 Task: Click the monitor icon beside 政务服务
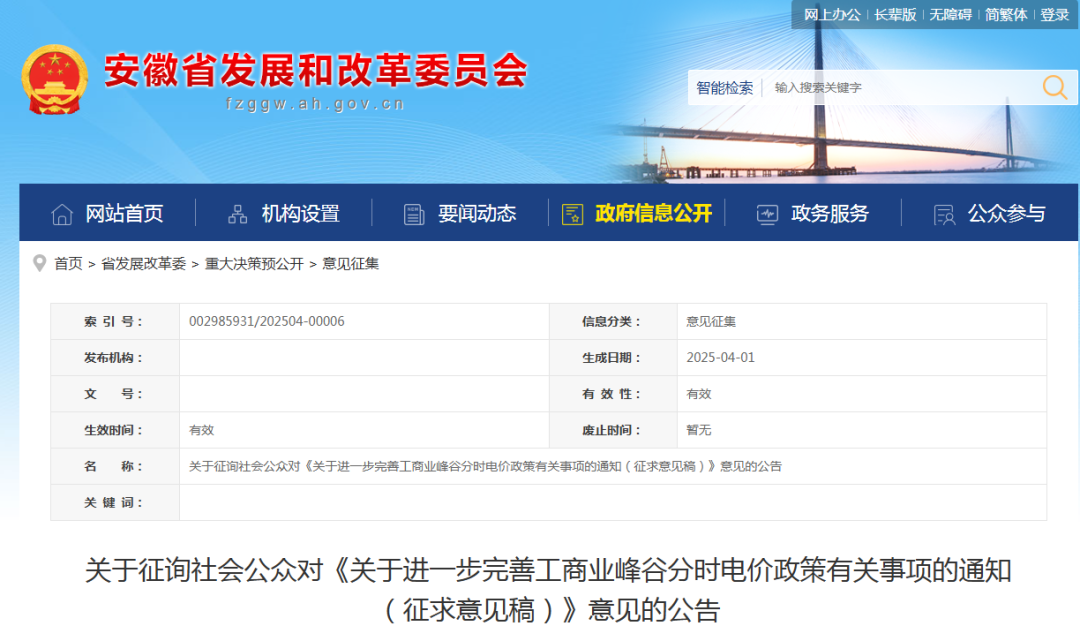click(767, 214)
